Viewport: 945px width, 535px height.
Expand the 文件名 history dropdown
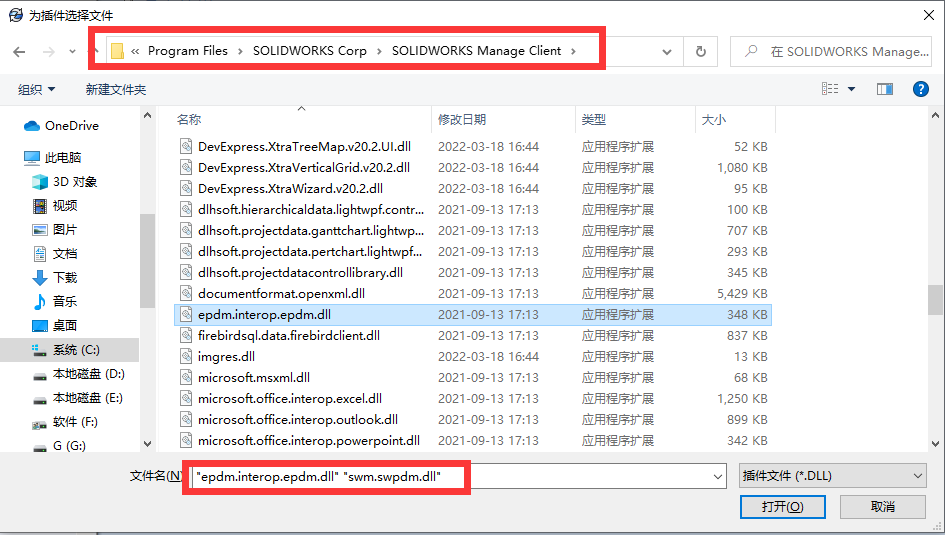[718, 477]
